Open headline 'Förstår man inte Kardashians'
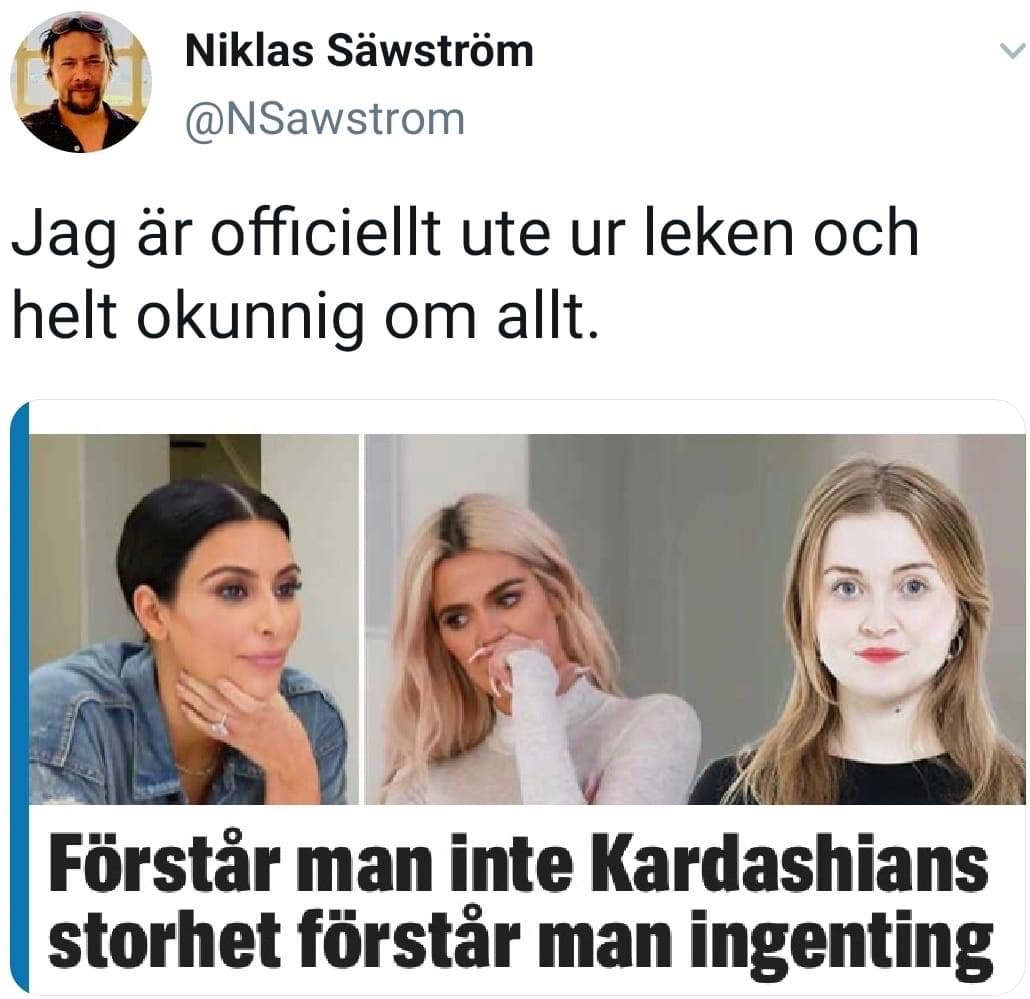Viewport: 1030px width, 999px height. [519, 862]
